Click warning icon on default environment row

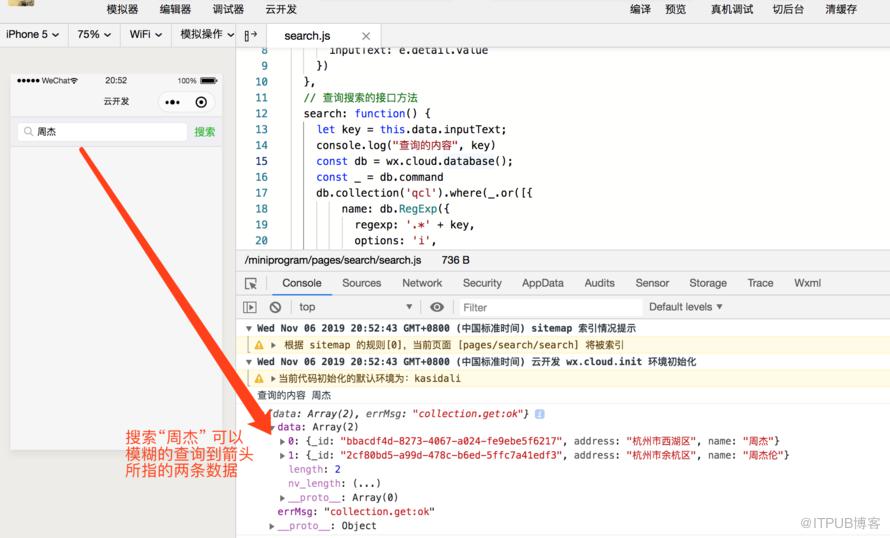tap(259, 379)
